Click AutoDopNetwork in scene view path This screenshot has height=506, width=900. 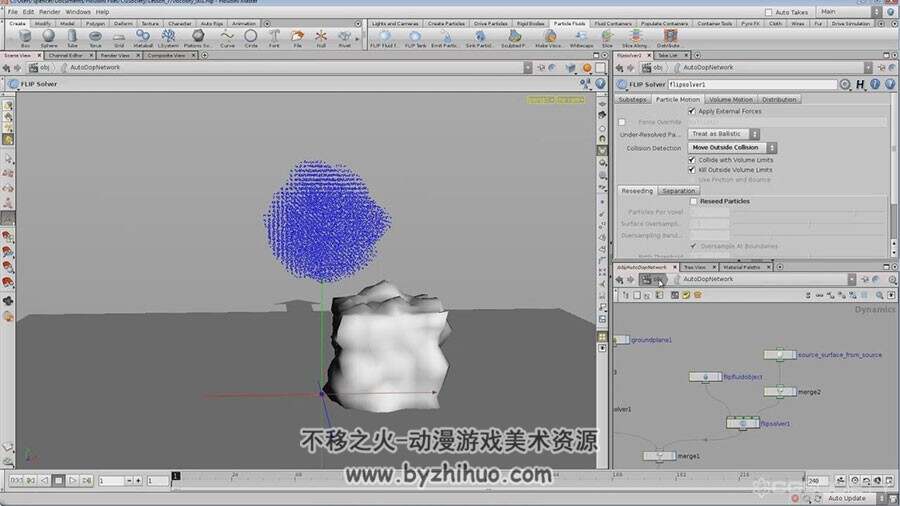click(95, 68)
